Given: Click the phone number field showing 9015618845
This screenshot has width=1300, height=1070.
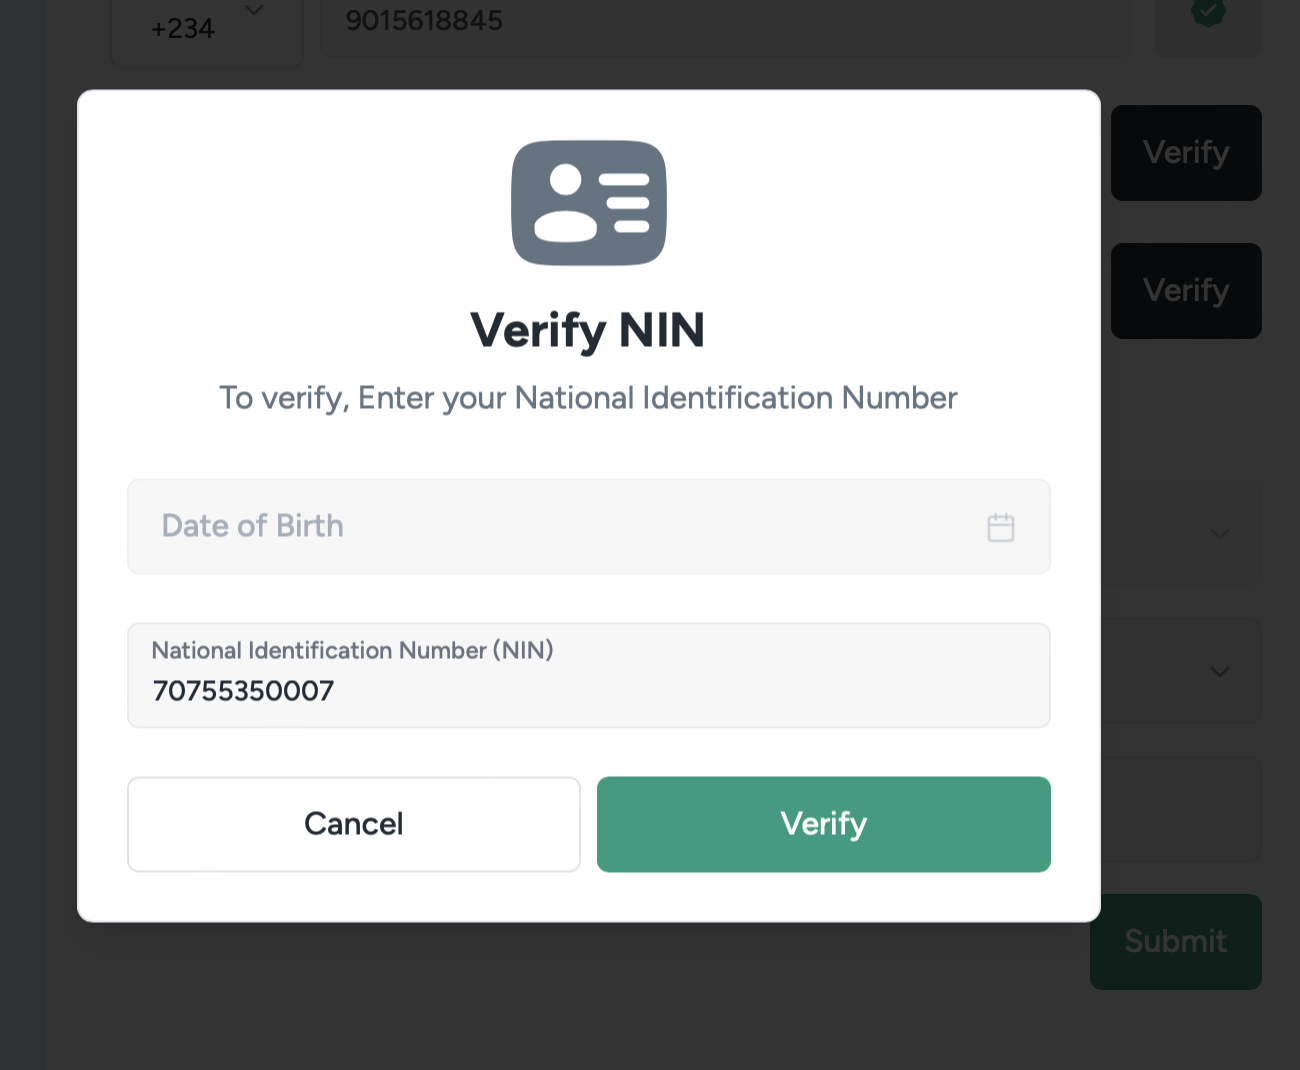Looking at the screenshot, I should [700, 22].
